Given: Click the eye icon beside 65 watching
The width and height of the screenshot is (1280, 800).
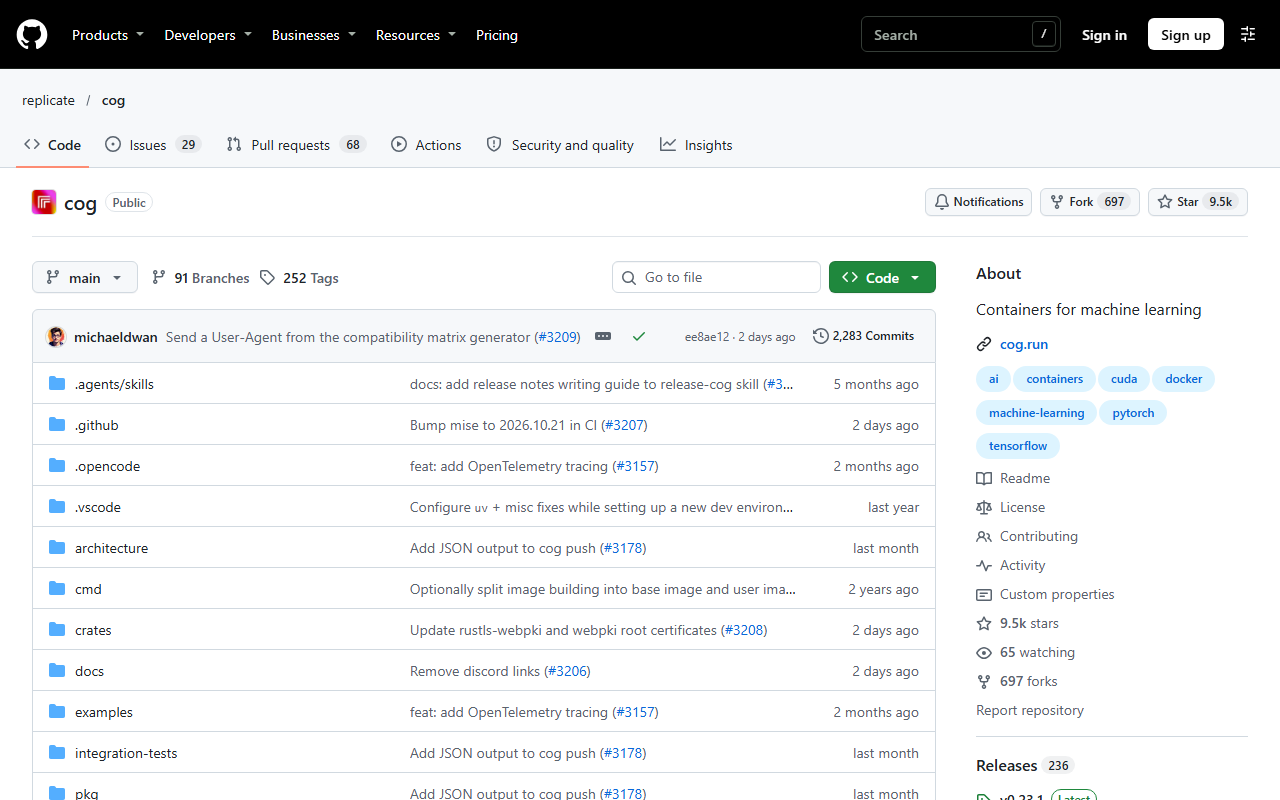Looking at the screenshot, I should pyautogui.click(x=984, y=652).
